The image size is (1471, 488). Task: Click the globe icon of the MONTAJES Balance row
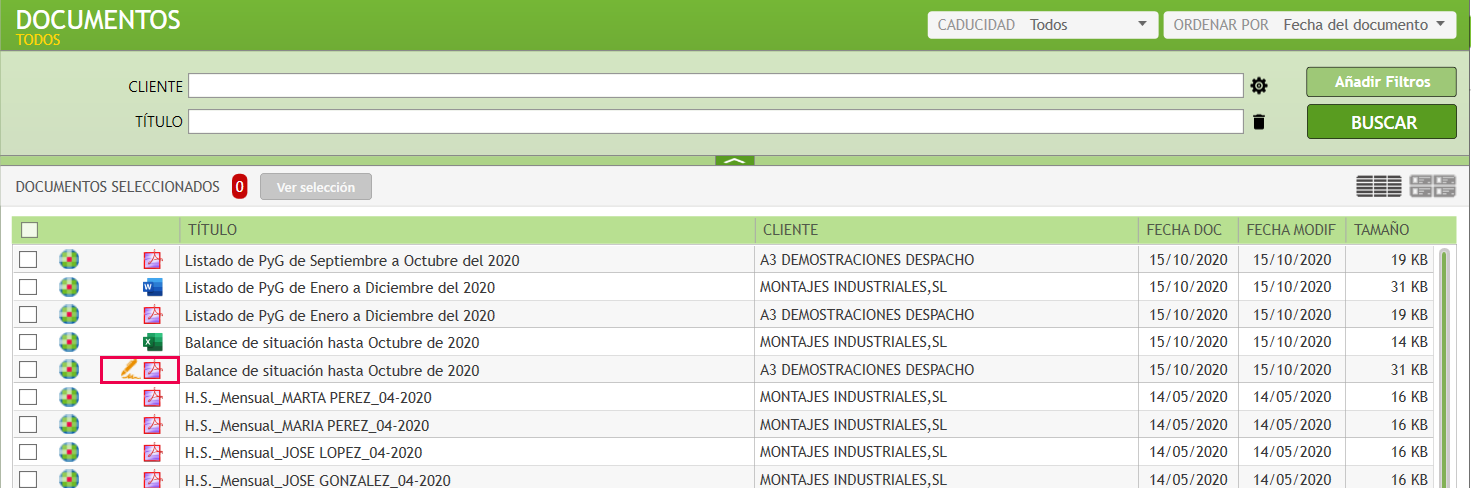pyautogui.click(x=69, y=342)
